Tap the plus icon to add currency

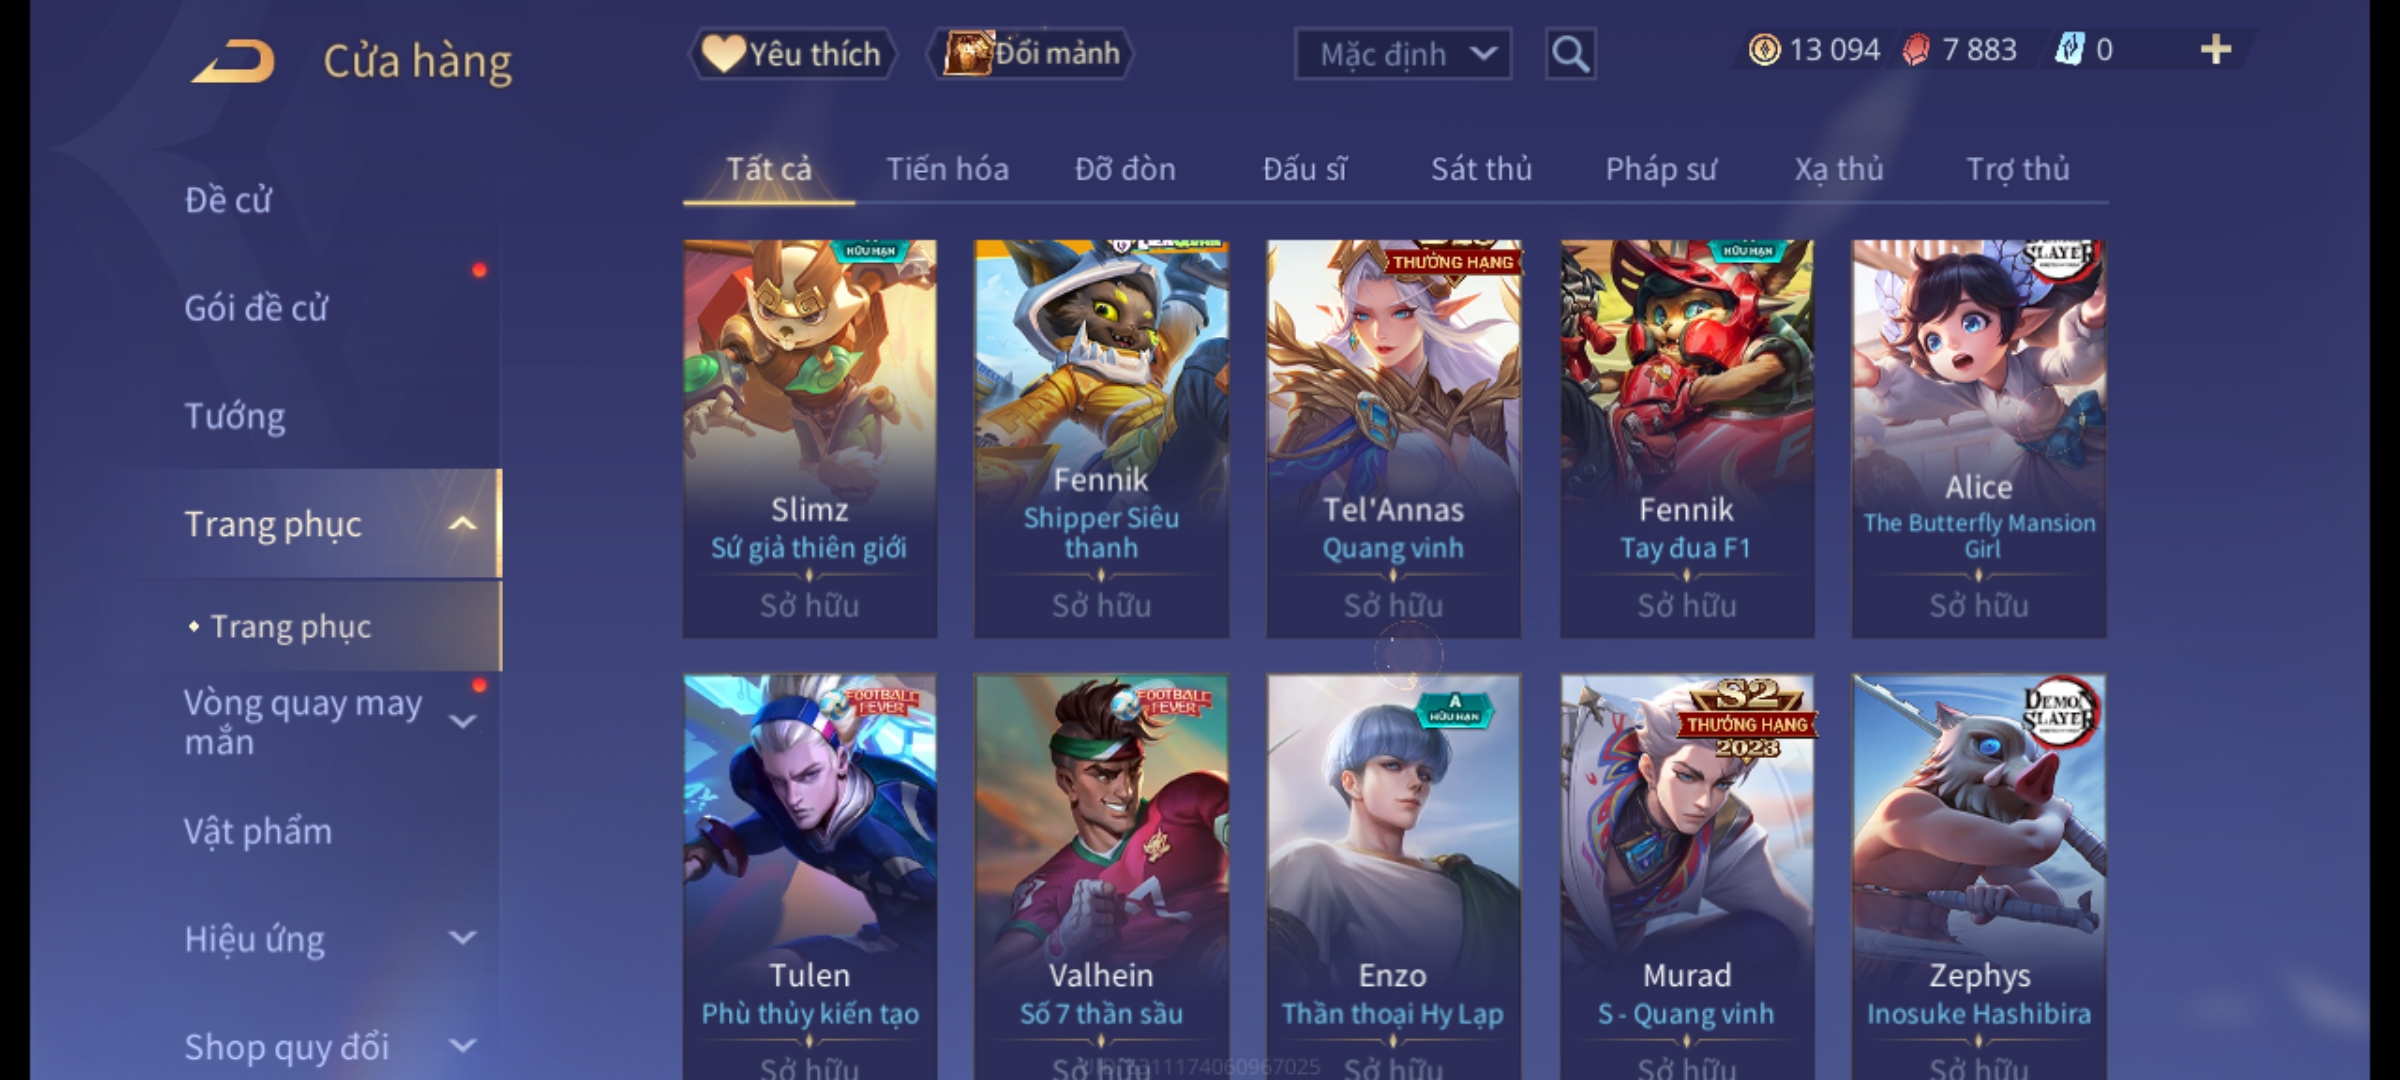click(x=2216, y=49)
